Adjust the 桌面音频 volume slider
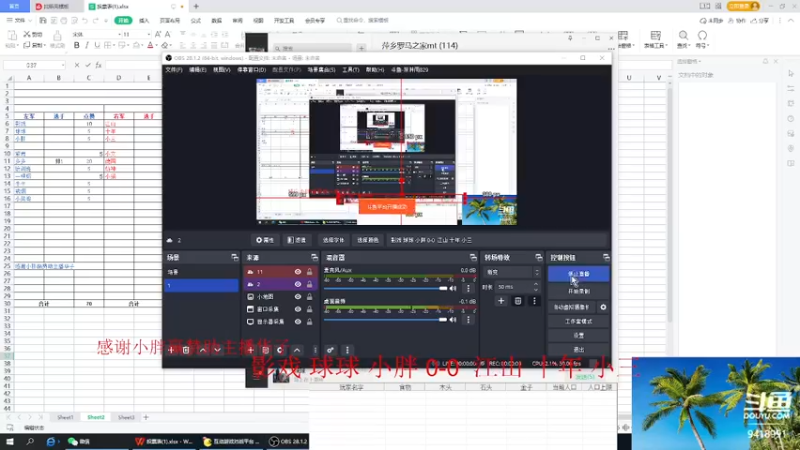 click(x=385, y=320)
